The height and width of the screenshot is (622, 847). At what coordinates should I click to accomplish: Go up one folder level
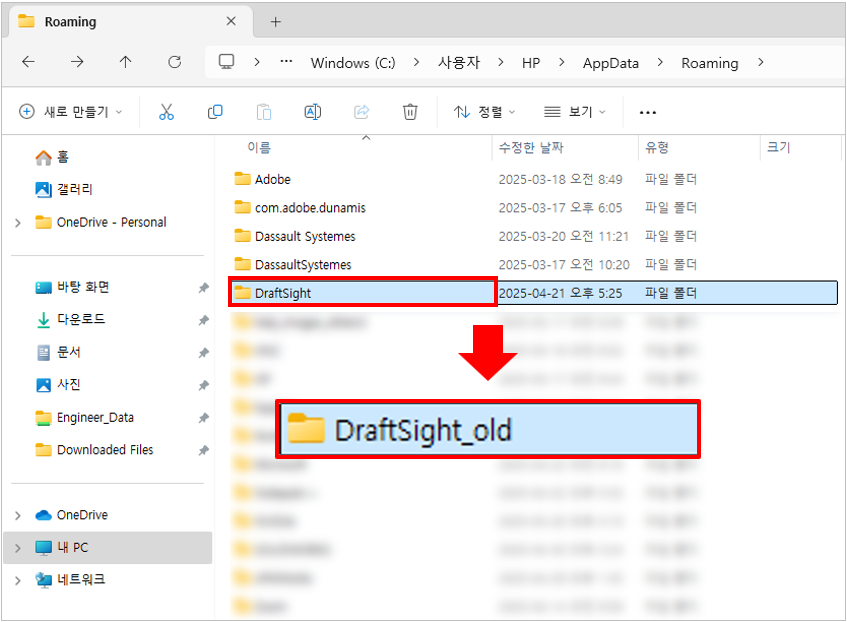click(125, 62)
